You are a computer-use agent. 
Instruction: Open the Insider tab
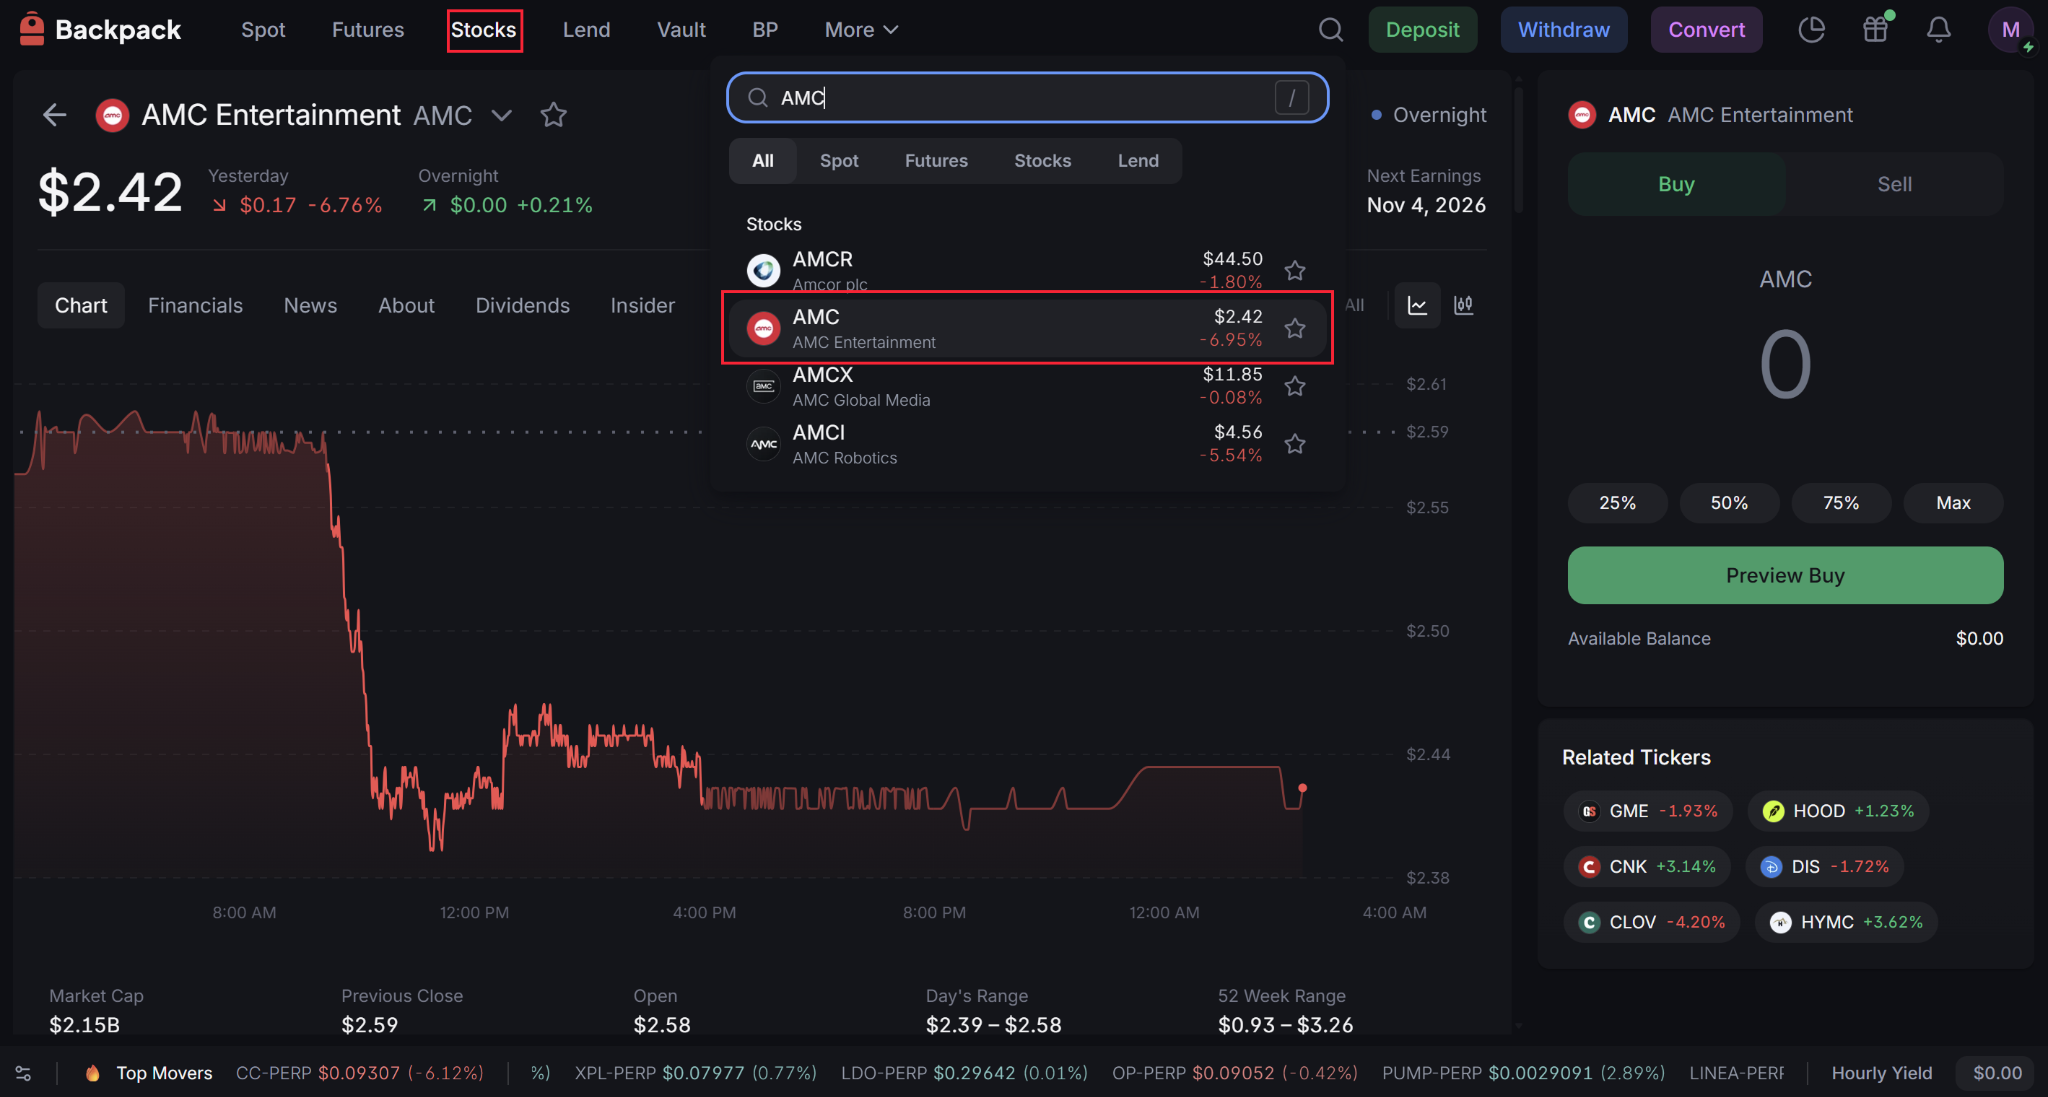tap(642, 305)
